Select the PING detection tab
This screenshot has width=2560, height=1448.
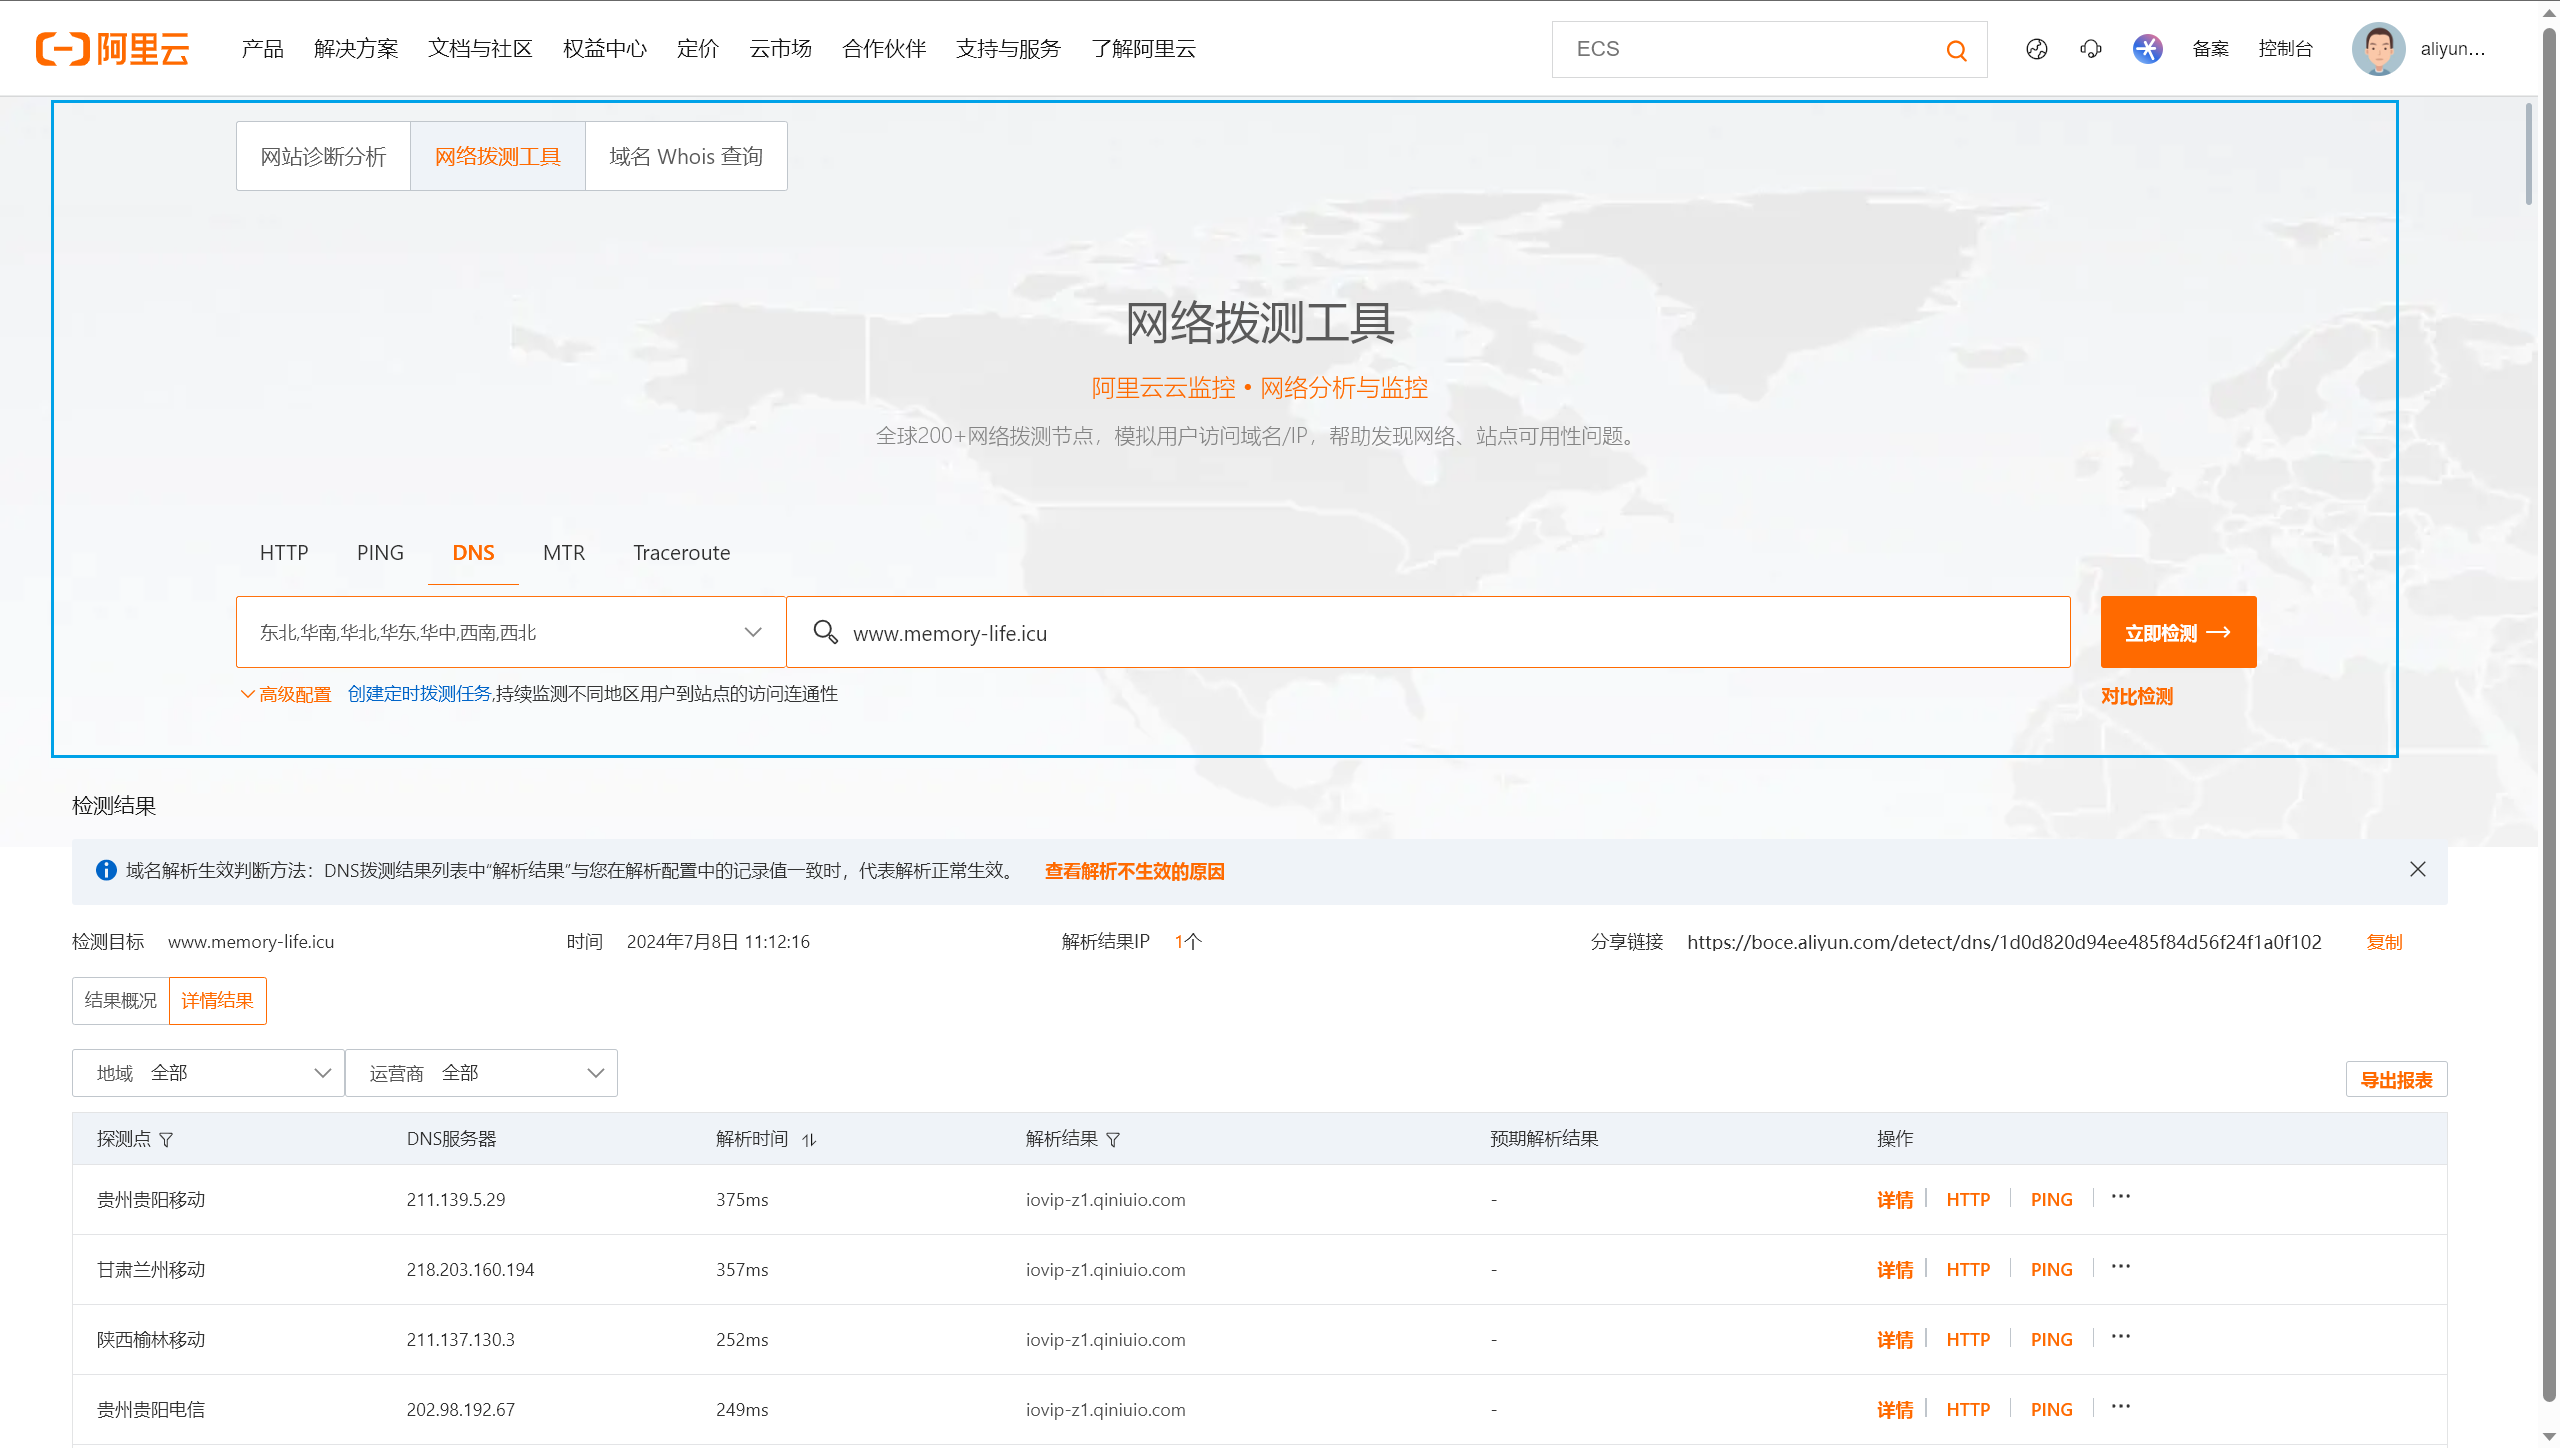pos(380,553)
